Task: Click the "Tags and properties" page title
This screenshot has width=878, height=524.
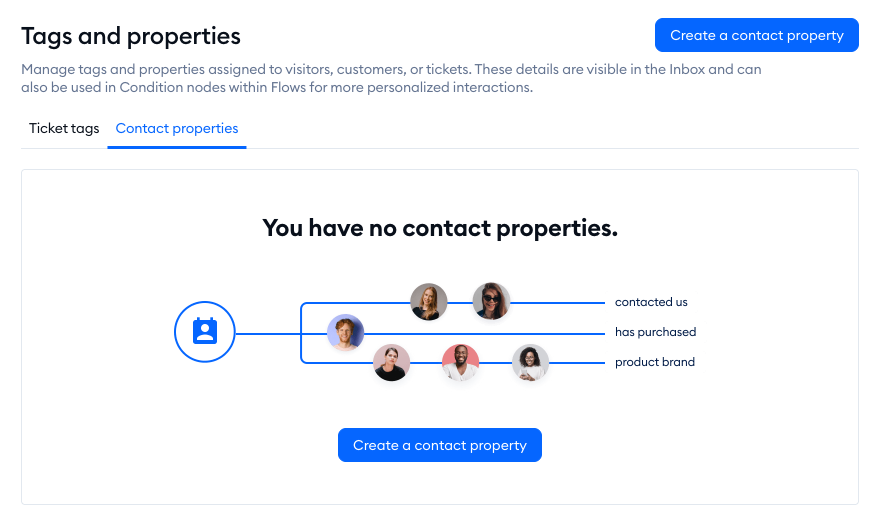Action: (x=131, y=36)
